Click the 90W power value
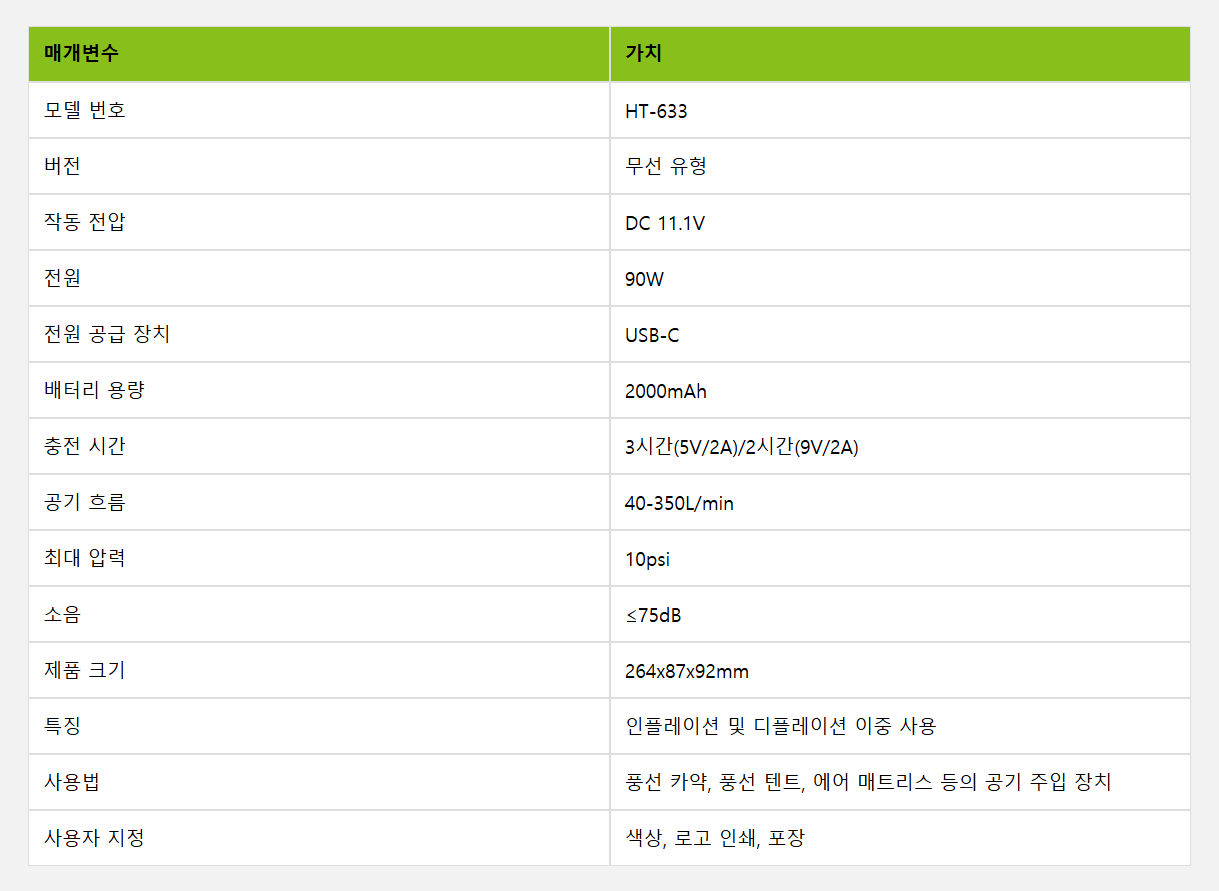 click(644, 279)
